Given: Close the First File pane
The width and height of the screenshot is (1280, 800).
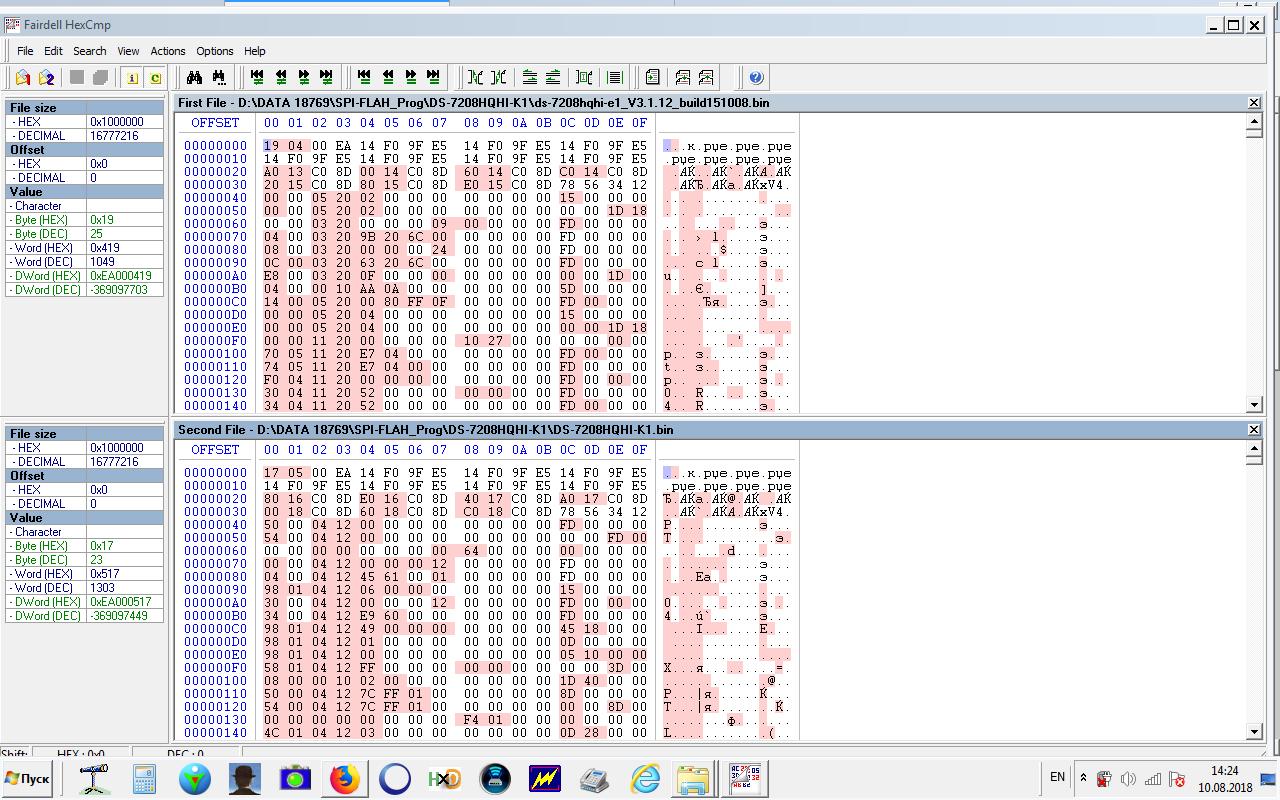Looking at the screenshot, I should pos(1254,103).
